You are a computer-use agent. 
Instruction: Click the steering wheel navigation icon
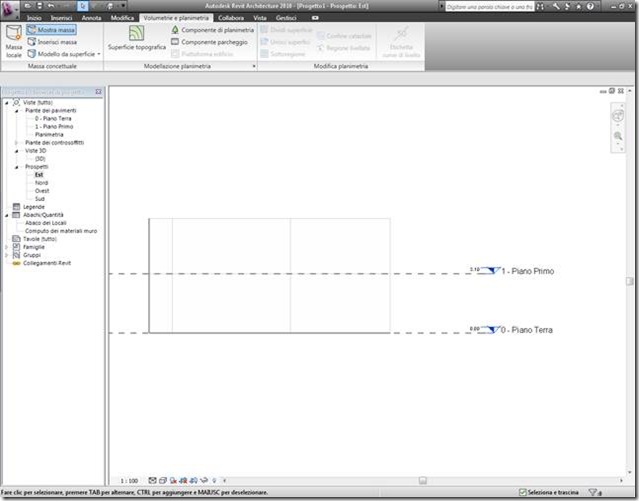618,116
